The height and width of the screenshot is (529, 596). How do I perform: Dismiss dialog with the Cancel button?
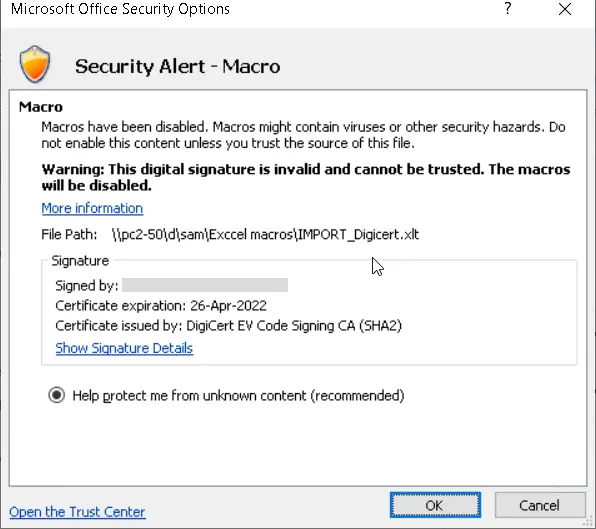point(540,505)
